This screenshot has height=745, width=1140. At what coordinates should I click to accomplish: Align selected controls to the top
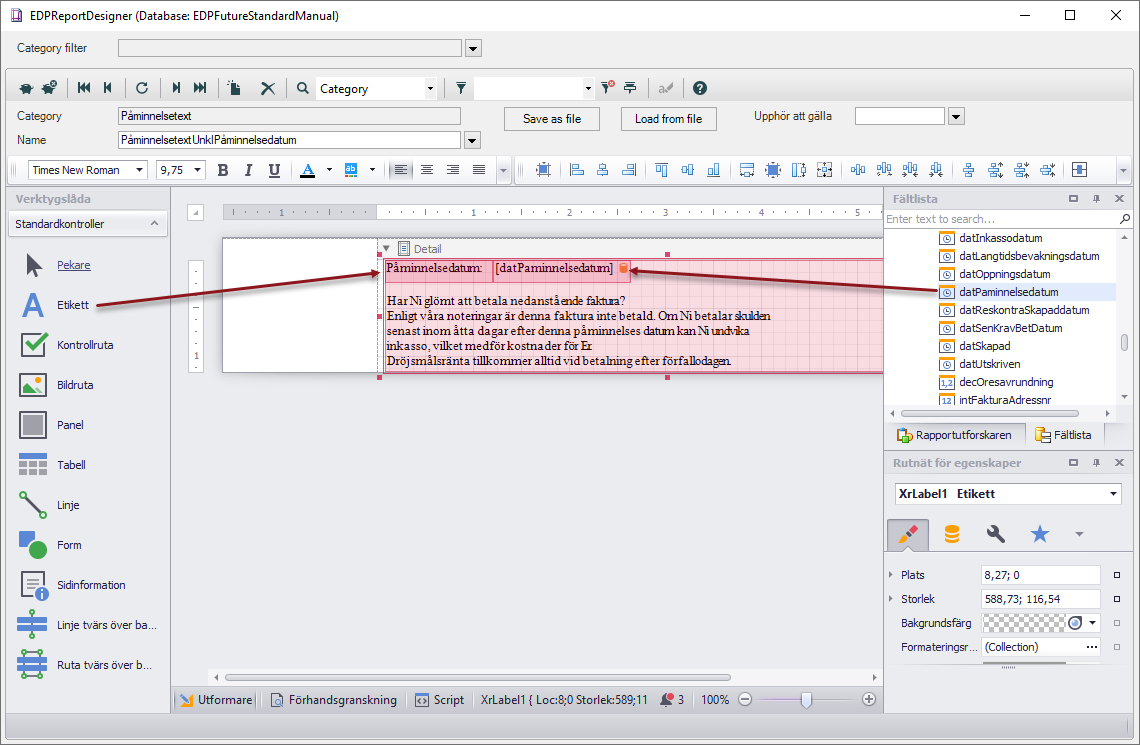pyautogui.click(x=661, y=170)
